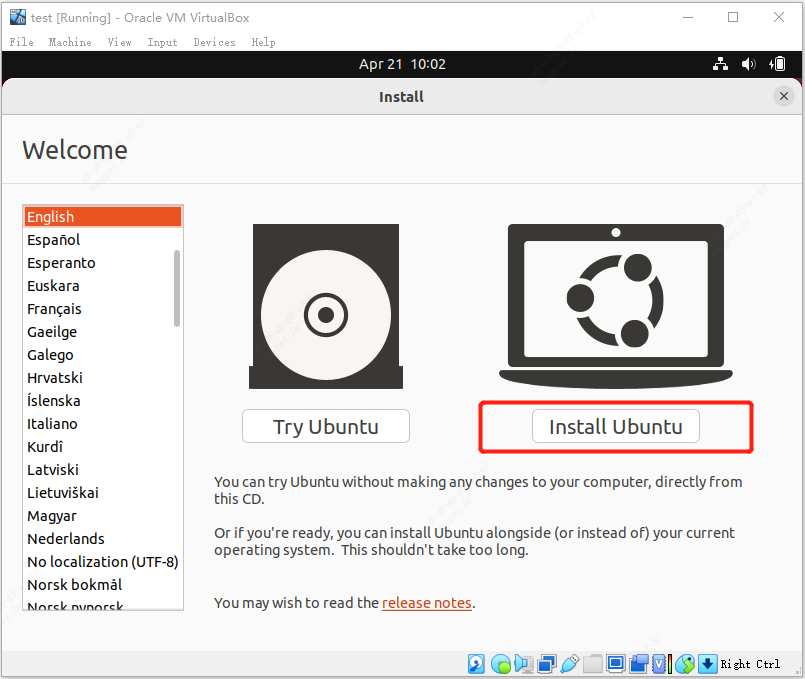This screenshot has height=679, width=805.
Task: Click the keyboard capture arrow icon
Action: point(707,664)
